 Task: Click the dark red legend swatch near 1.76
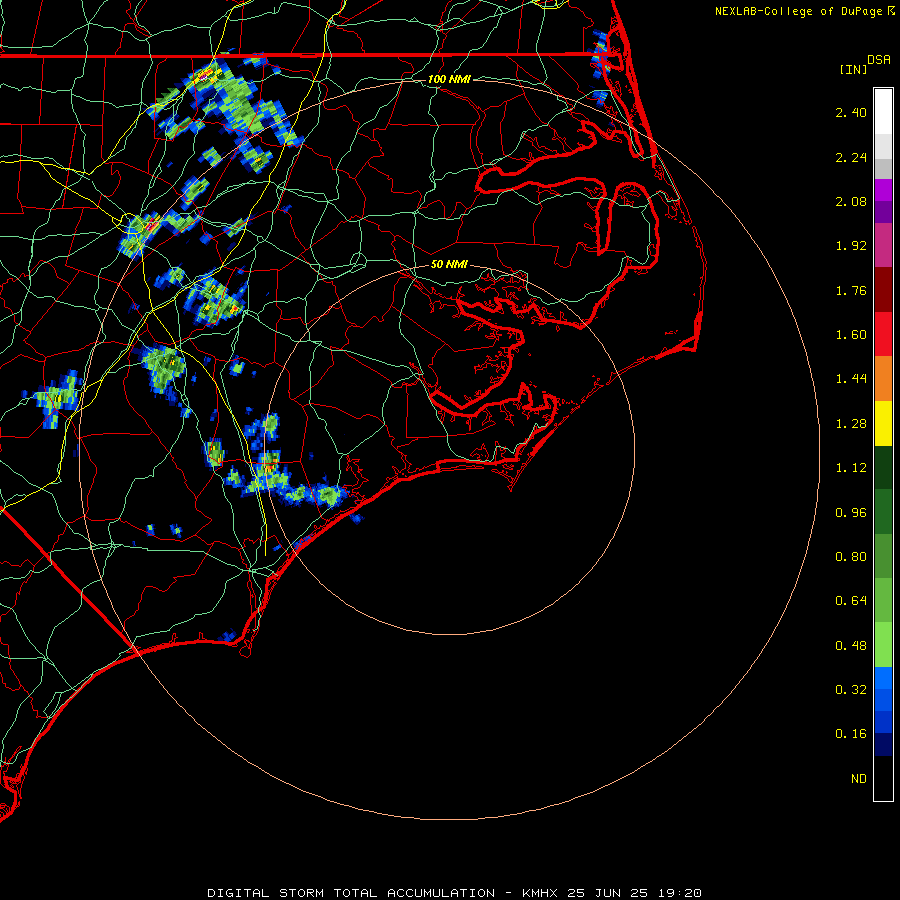pyautogui.click(x=883, y=290)
